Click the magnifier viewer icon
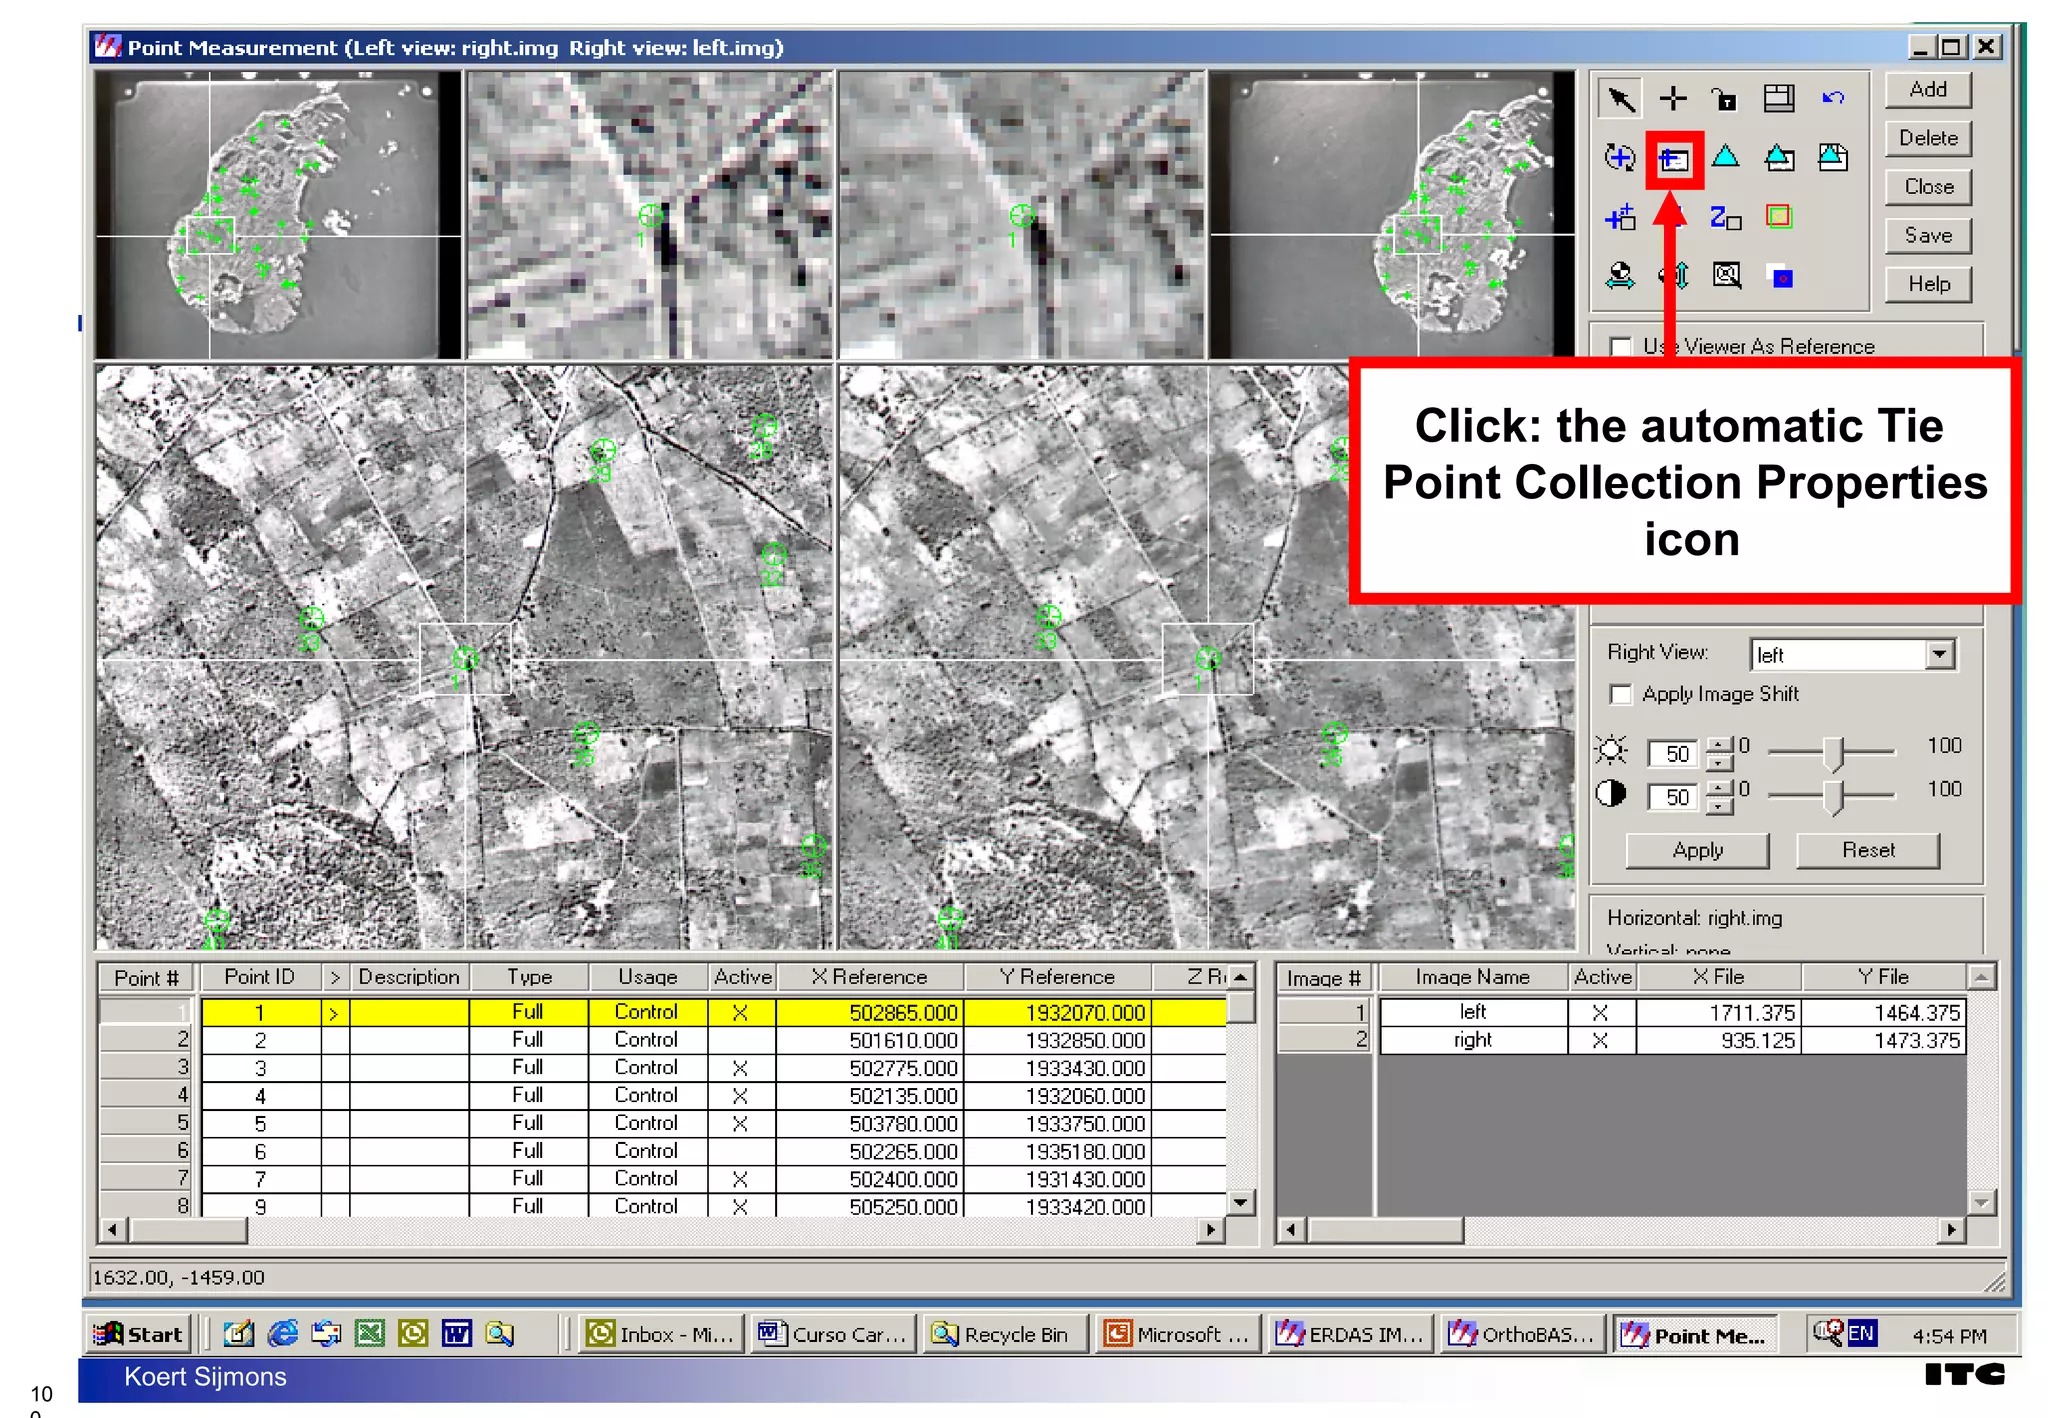Image resolution: width=2048 pixels, height=1418 pixels. (x=1726, y=275)
